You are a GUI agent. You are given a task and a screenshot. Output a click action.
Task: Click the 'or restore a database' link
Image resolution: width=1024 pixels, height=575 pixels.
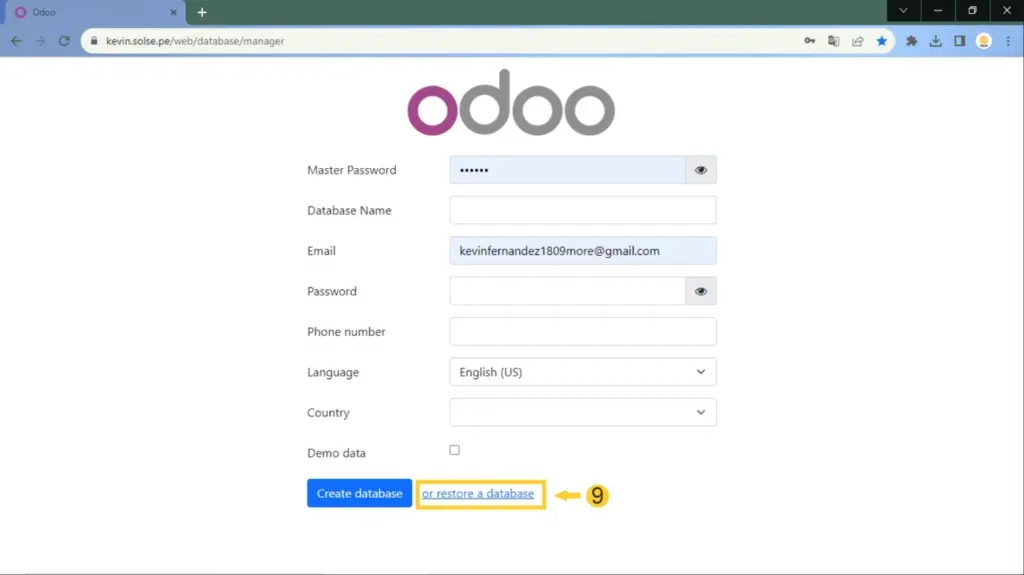coord(478,494)
